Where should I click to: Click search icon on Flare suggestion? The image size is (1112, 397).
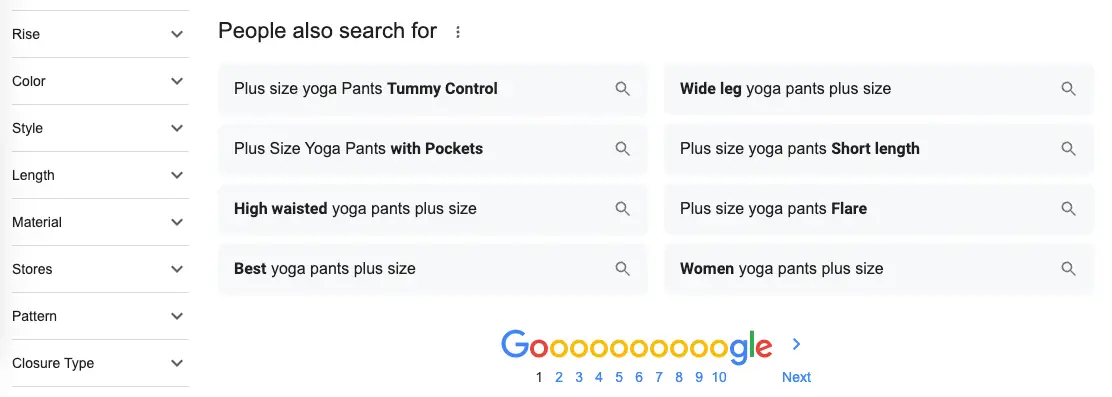click(x=1069, y=208)
